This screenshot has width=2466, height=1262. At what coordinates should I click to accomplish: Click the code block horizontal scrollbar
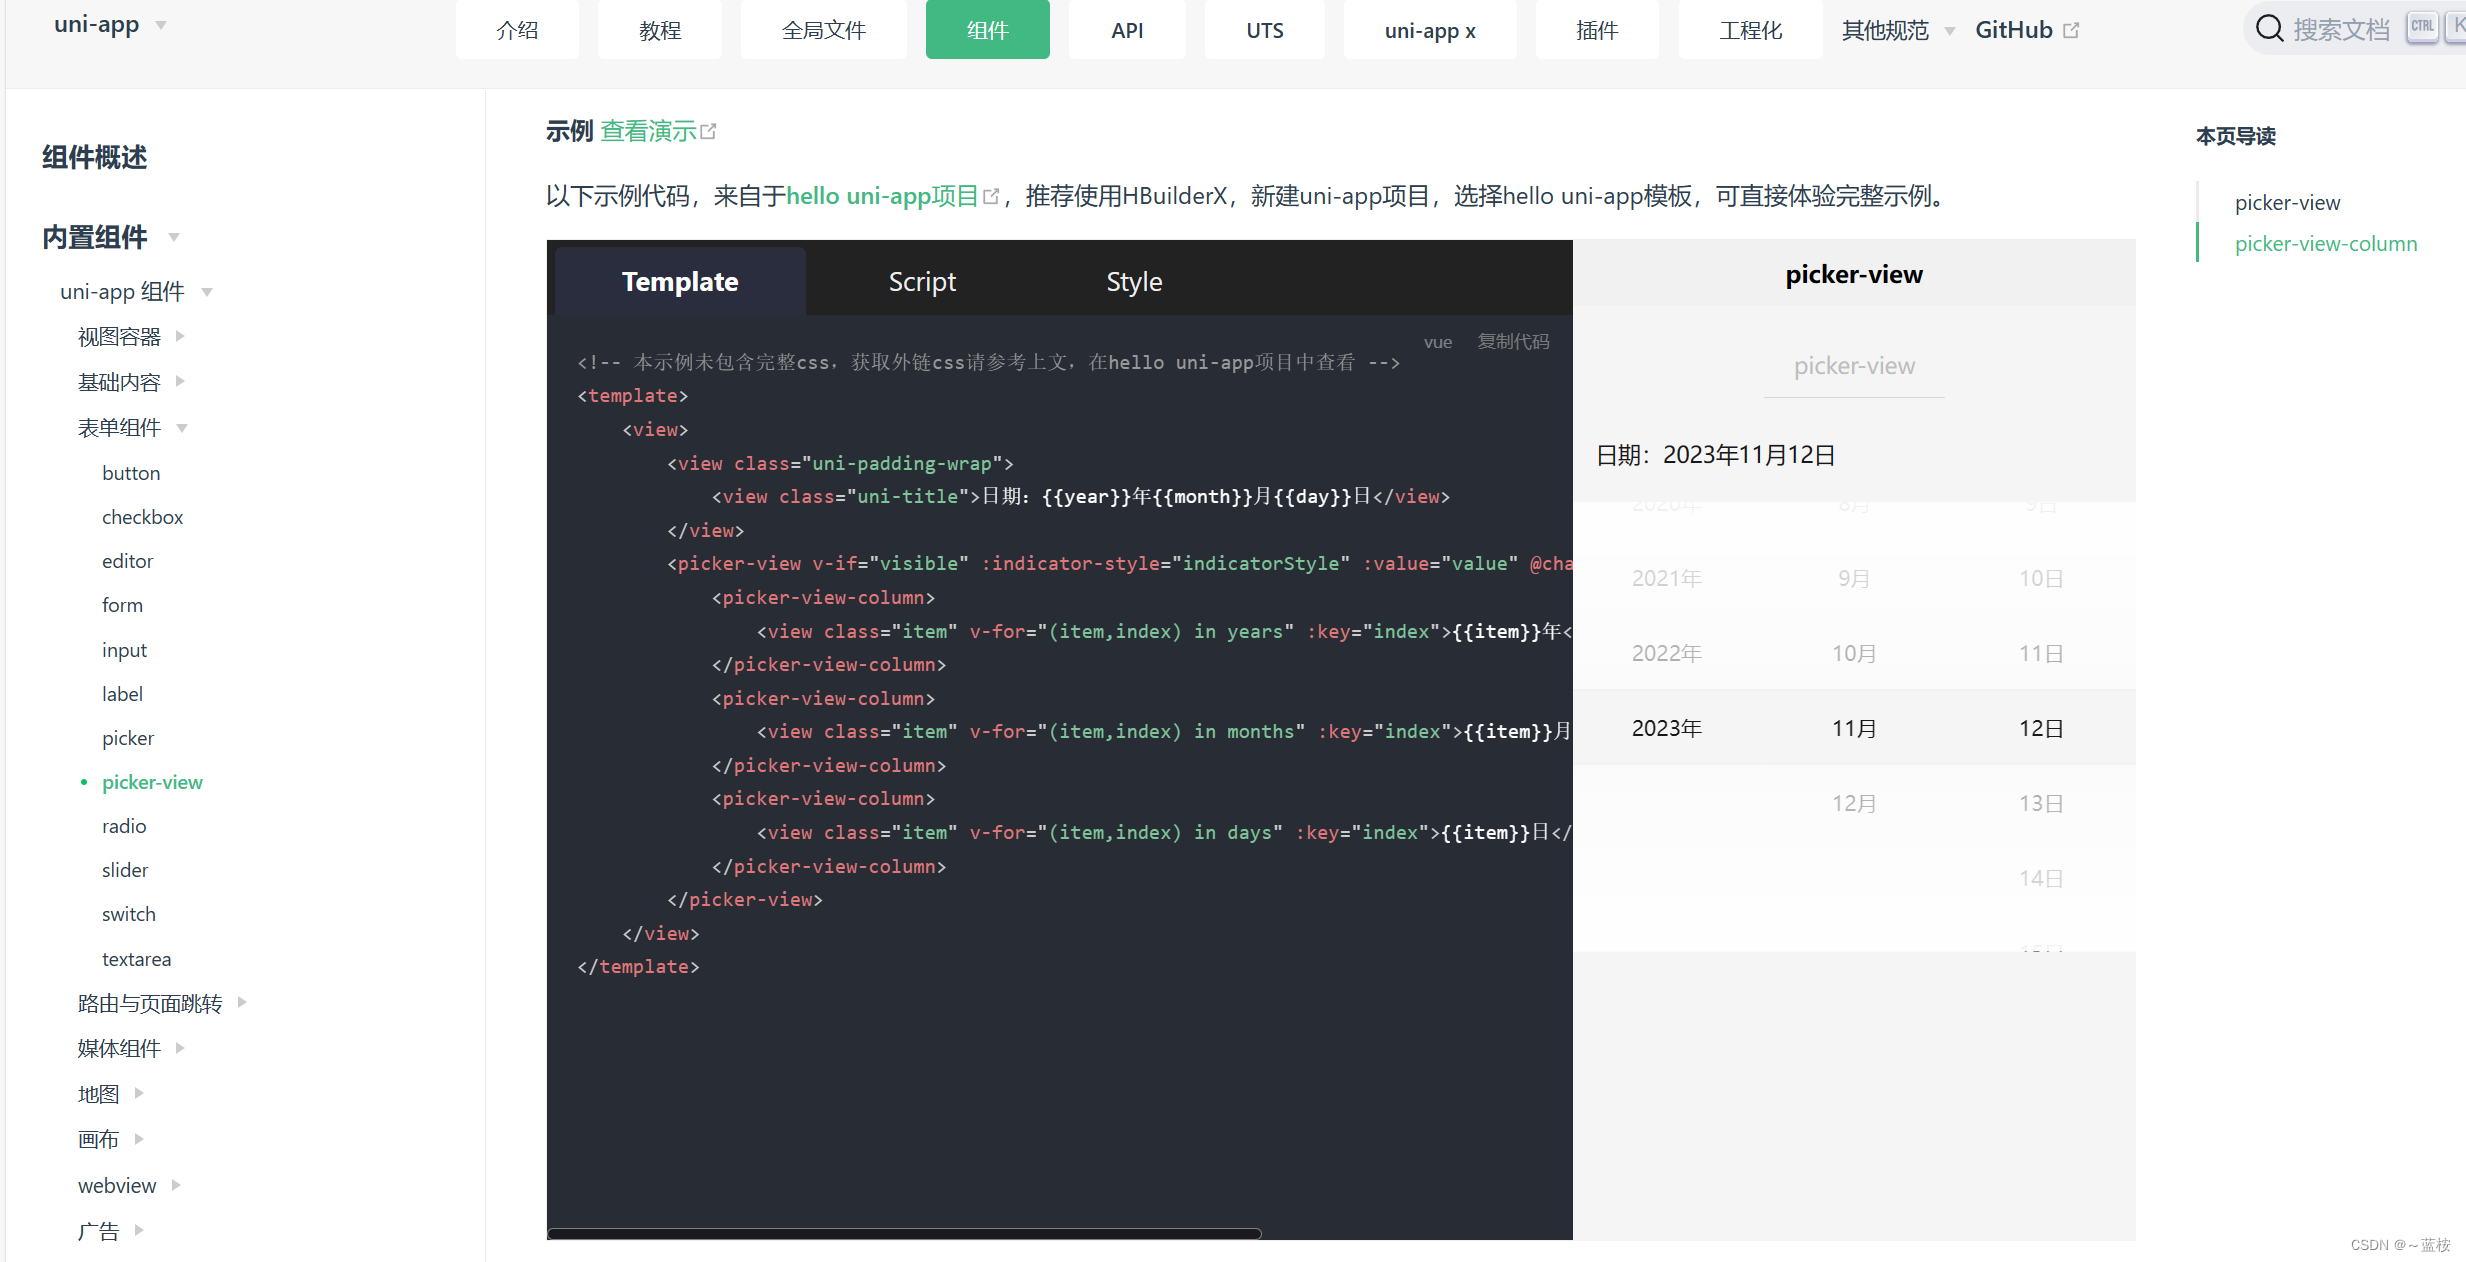[x=904, y=1233]
